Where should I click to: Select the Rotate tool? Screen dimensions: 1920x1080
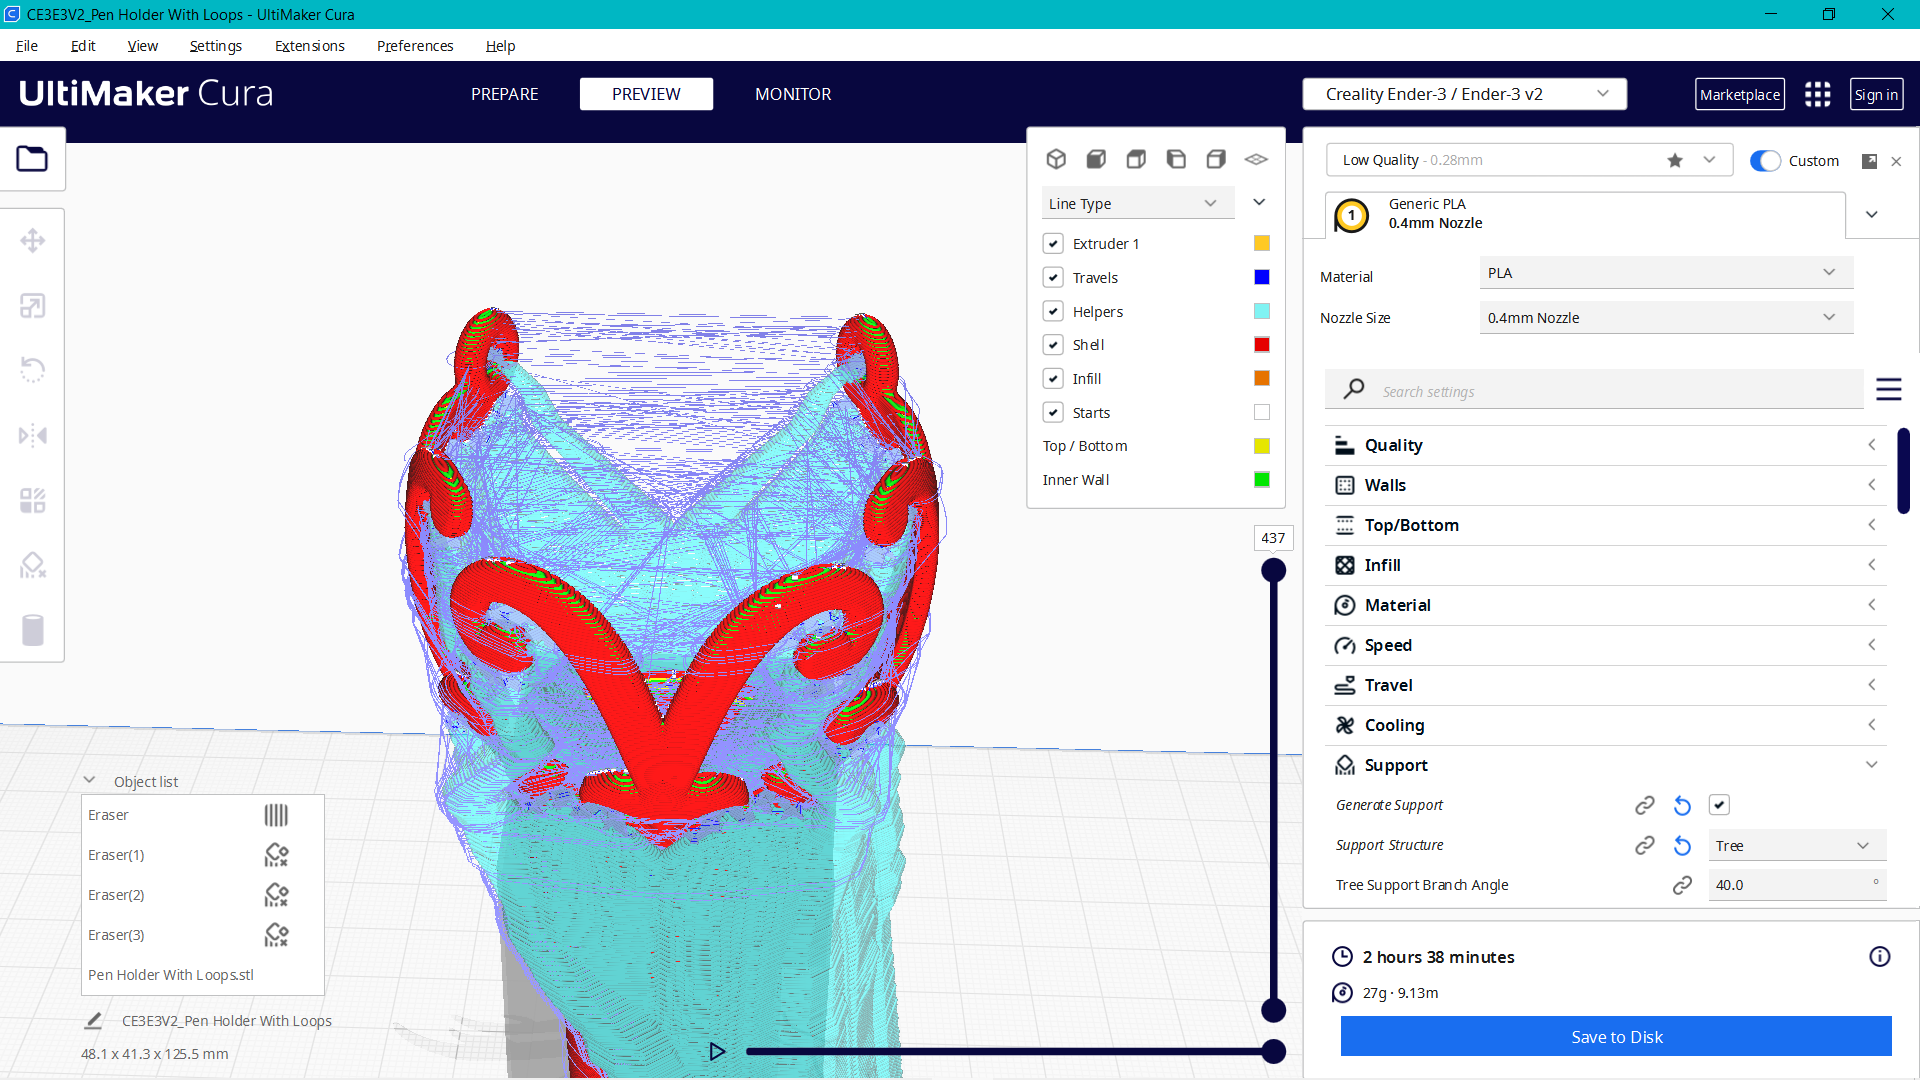point(32,370)
